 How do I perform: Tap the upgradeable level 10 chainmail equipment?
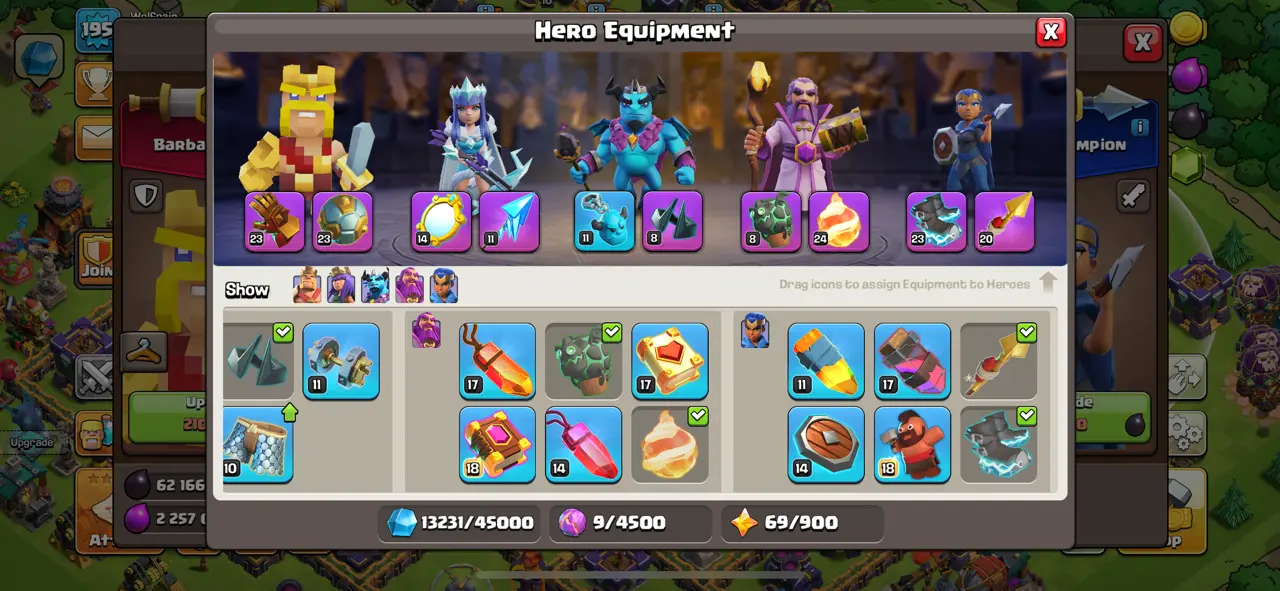(x=257, y=444)
